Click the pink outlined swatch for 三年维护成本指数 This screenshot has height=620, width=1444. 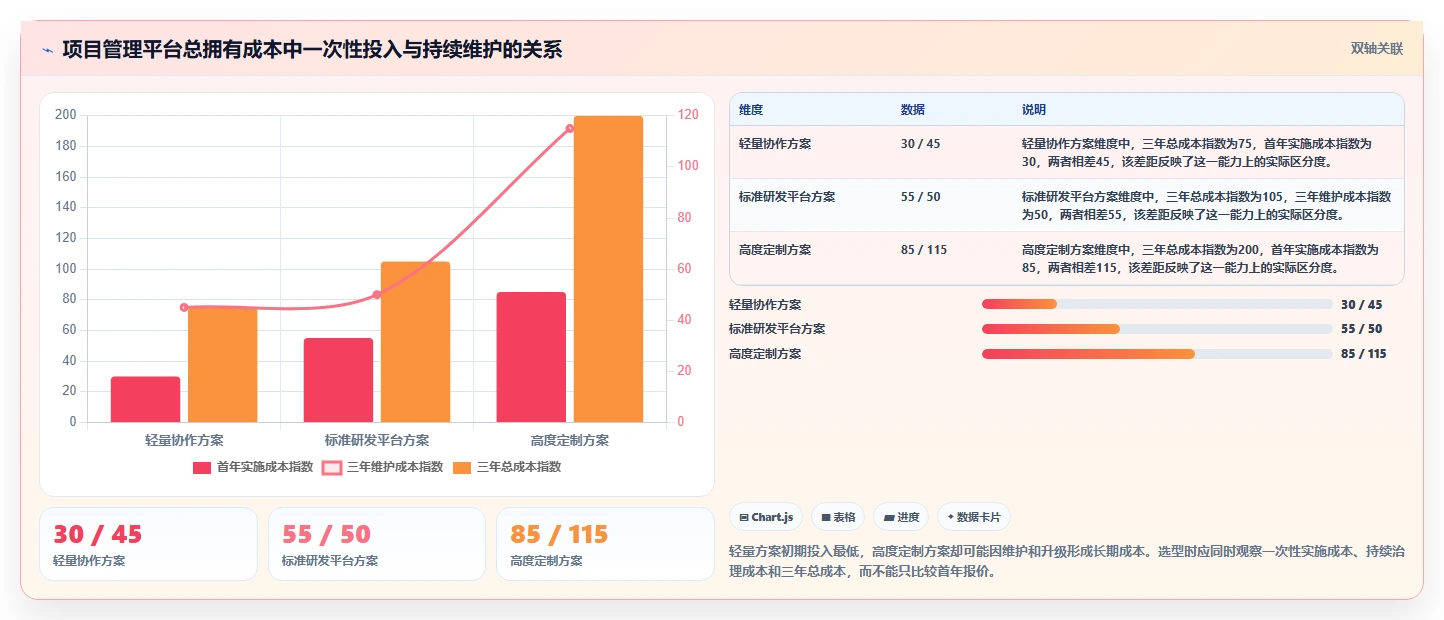[x=332, y=467]
